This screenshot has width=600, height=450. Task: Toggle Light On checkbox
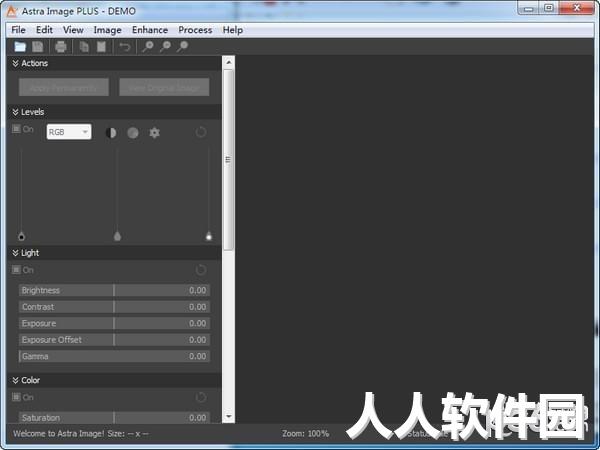(16, 270)
